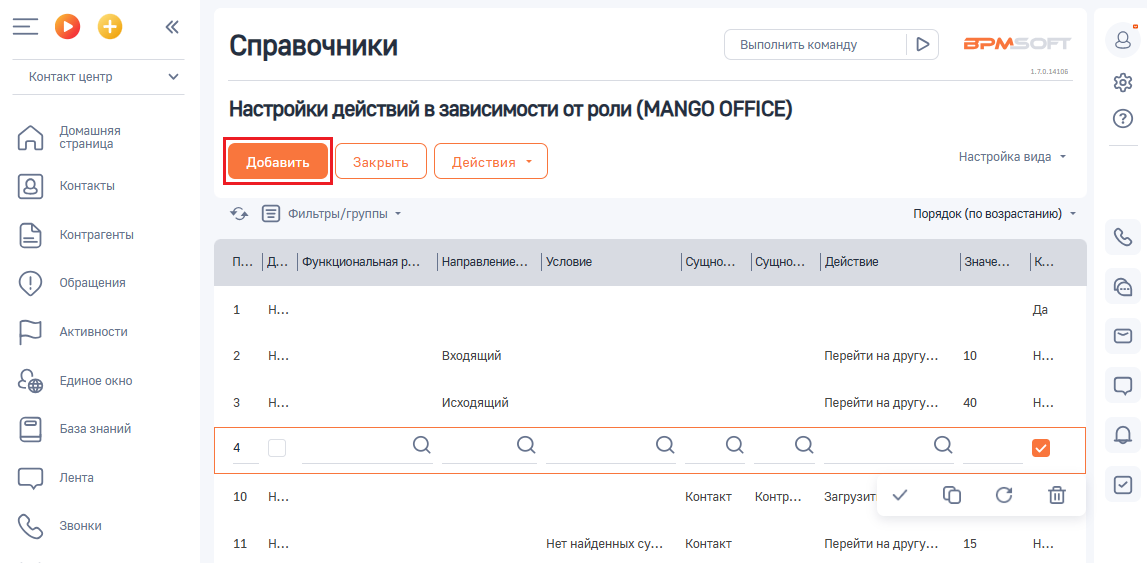Click the refresh list icon

pyautogui.click(x=239, y=214)
